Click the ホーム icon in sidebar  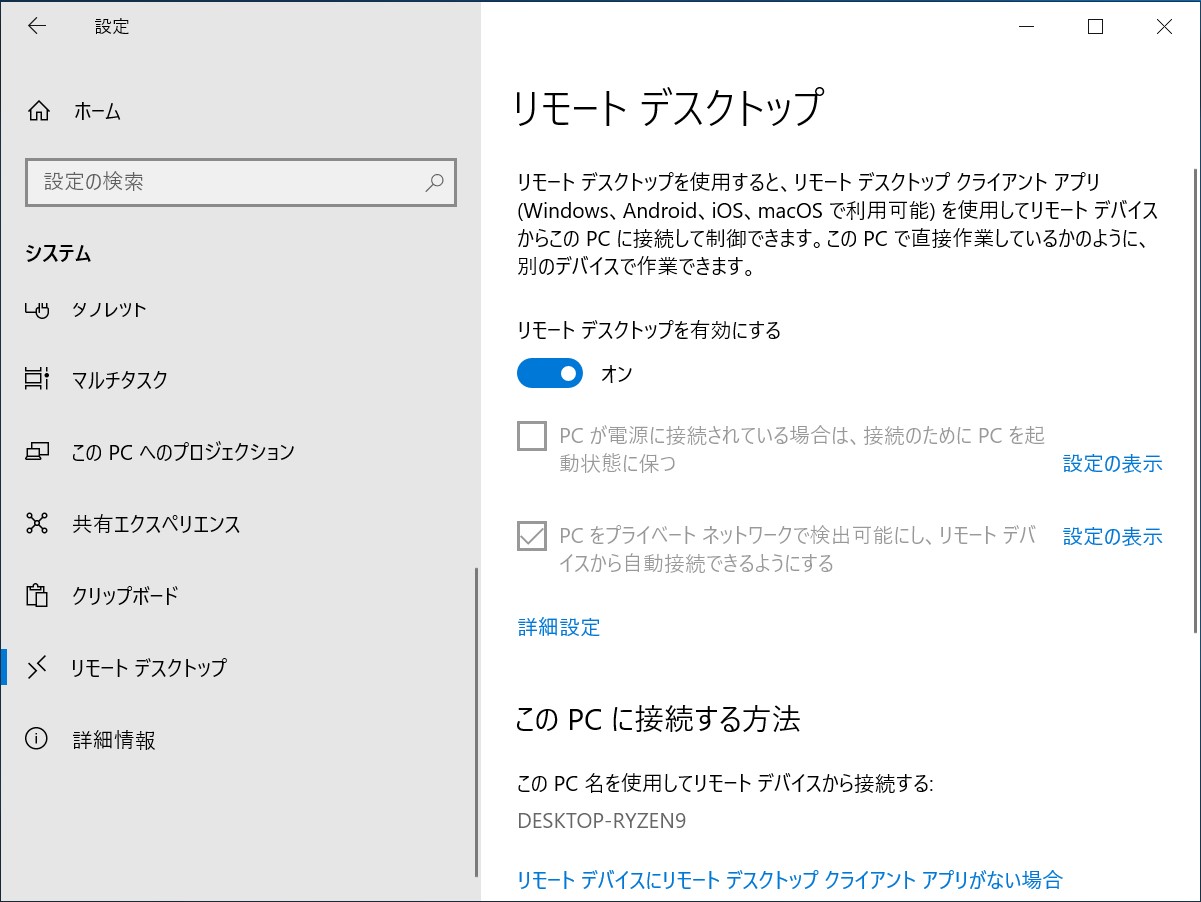[x=39, y=111]
